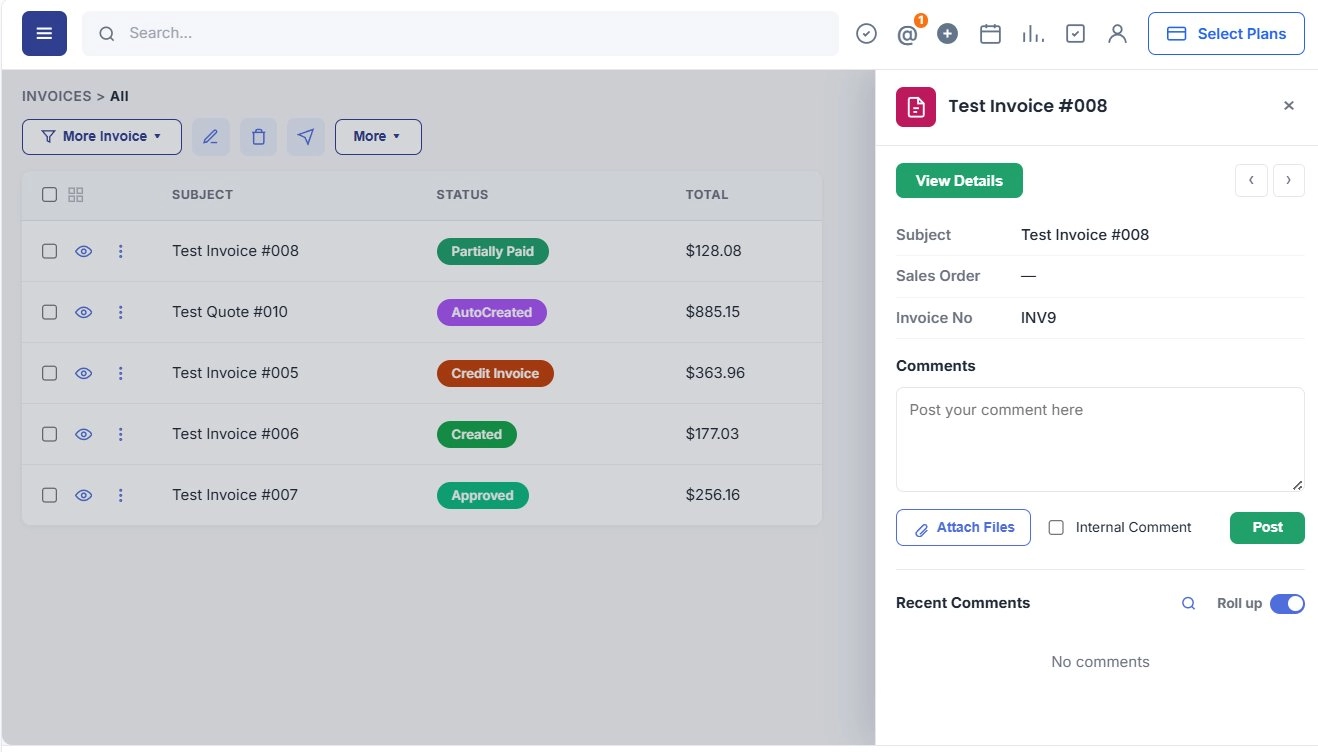Click the plus quick-create icon
The image size is (1318, 752).
point(948,34)
